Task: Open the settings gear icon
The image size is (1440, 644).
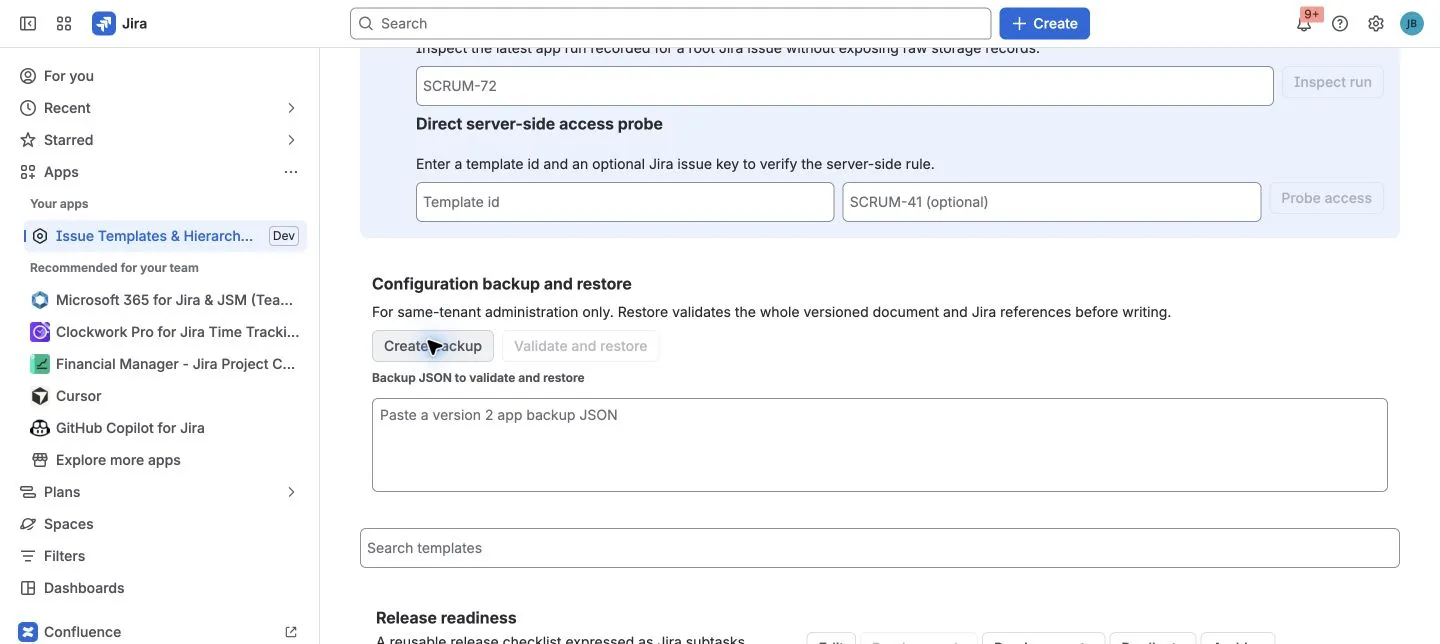Action: click(x=1376, y=23)
